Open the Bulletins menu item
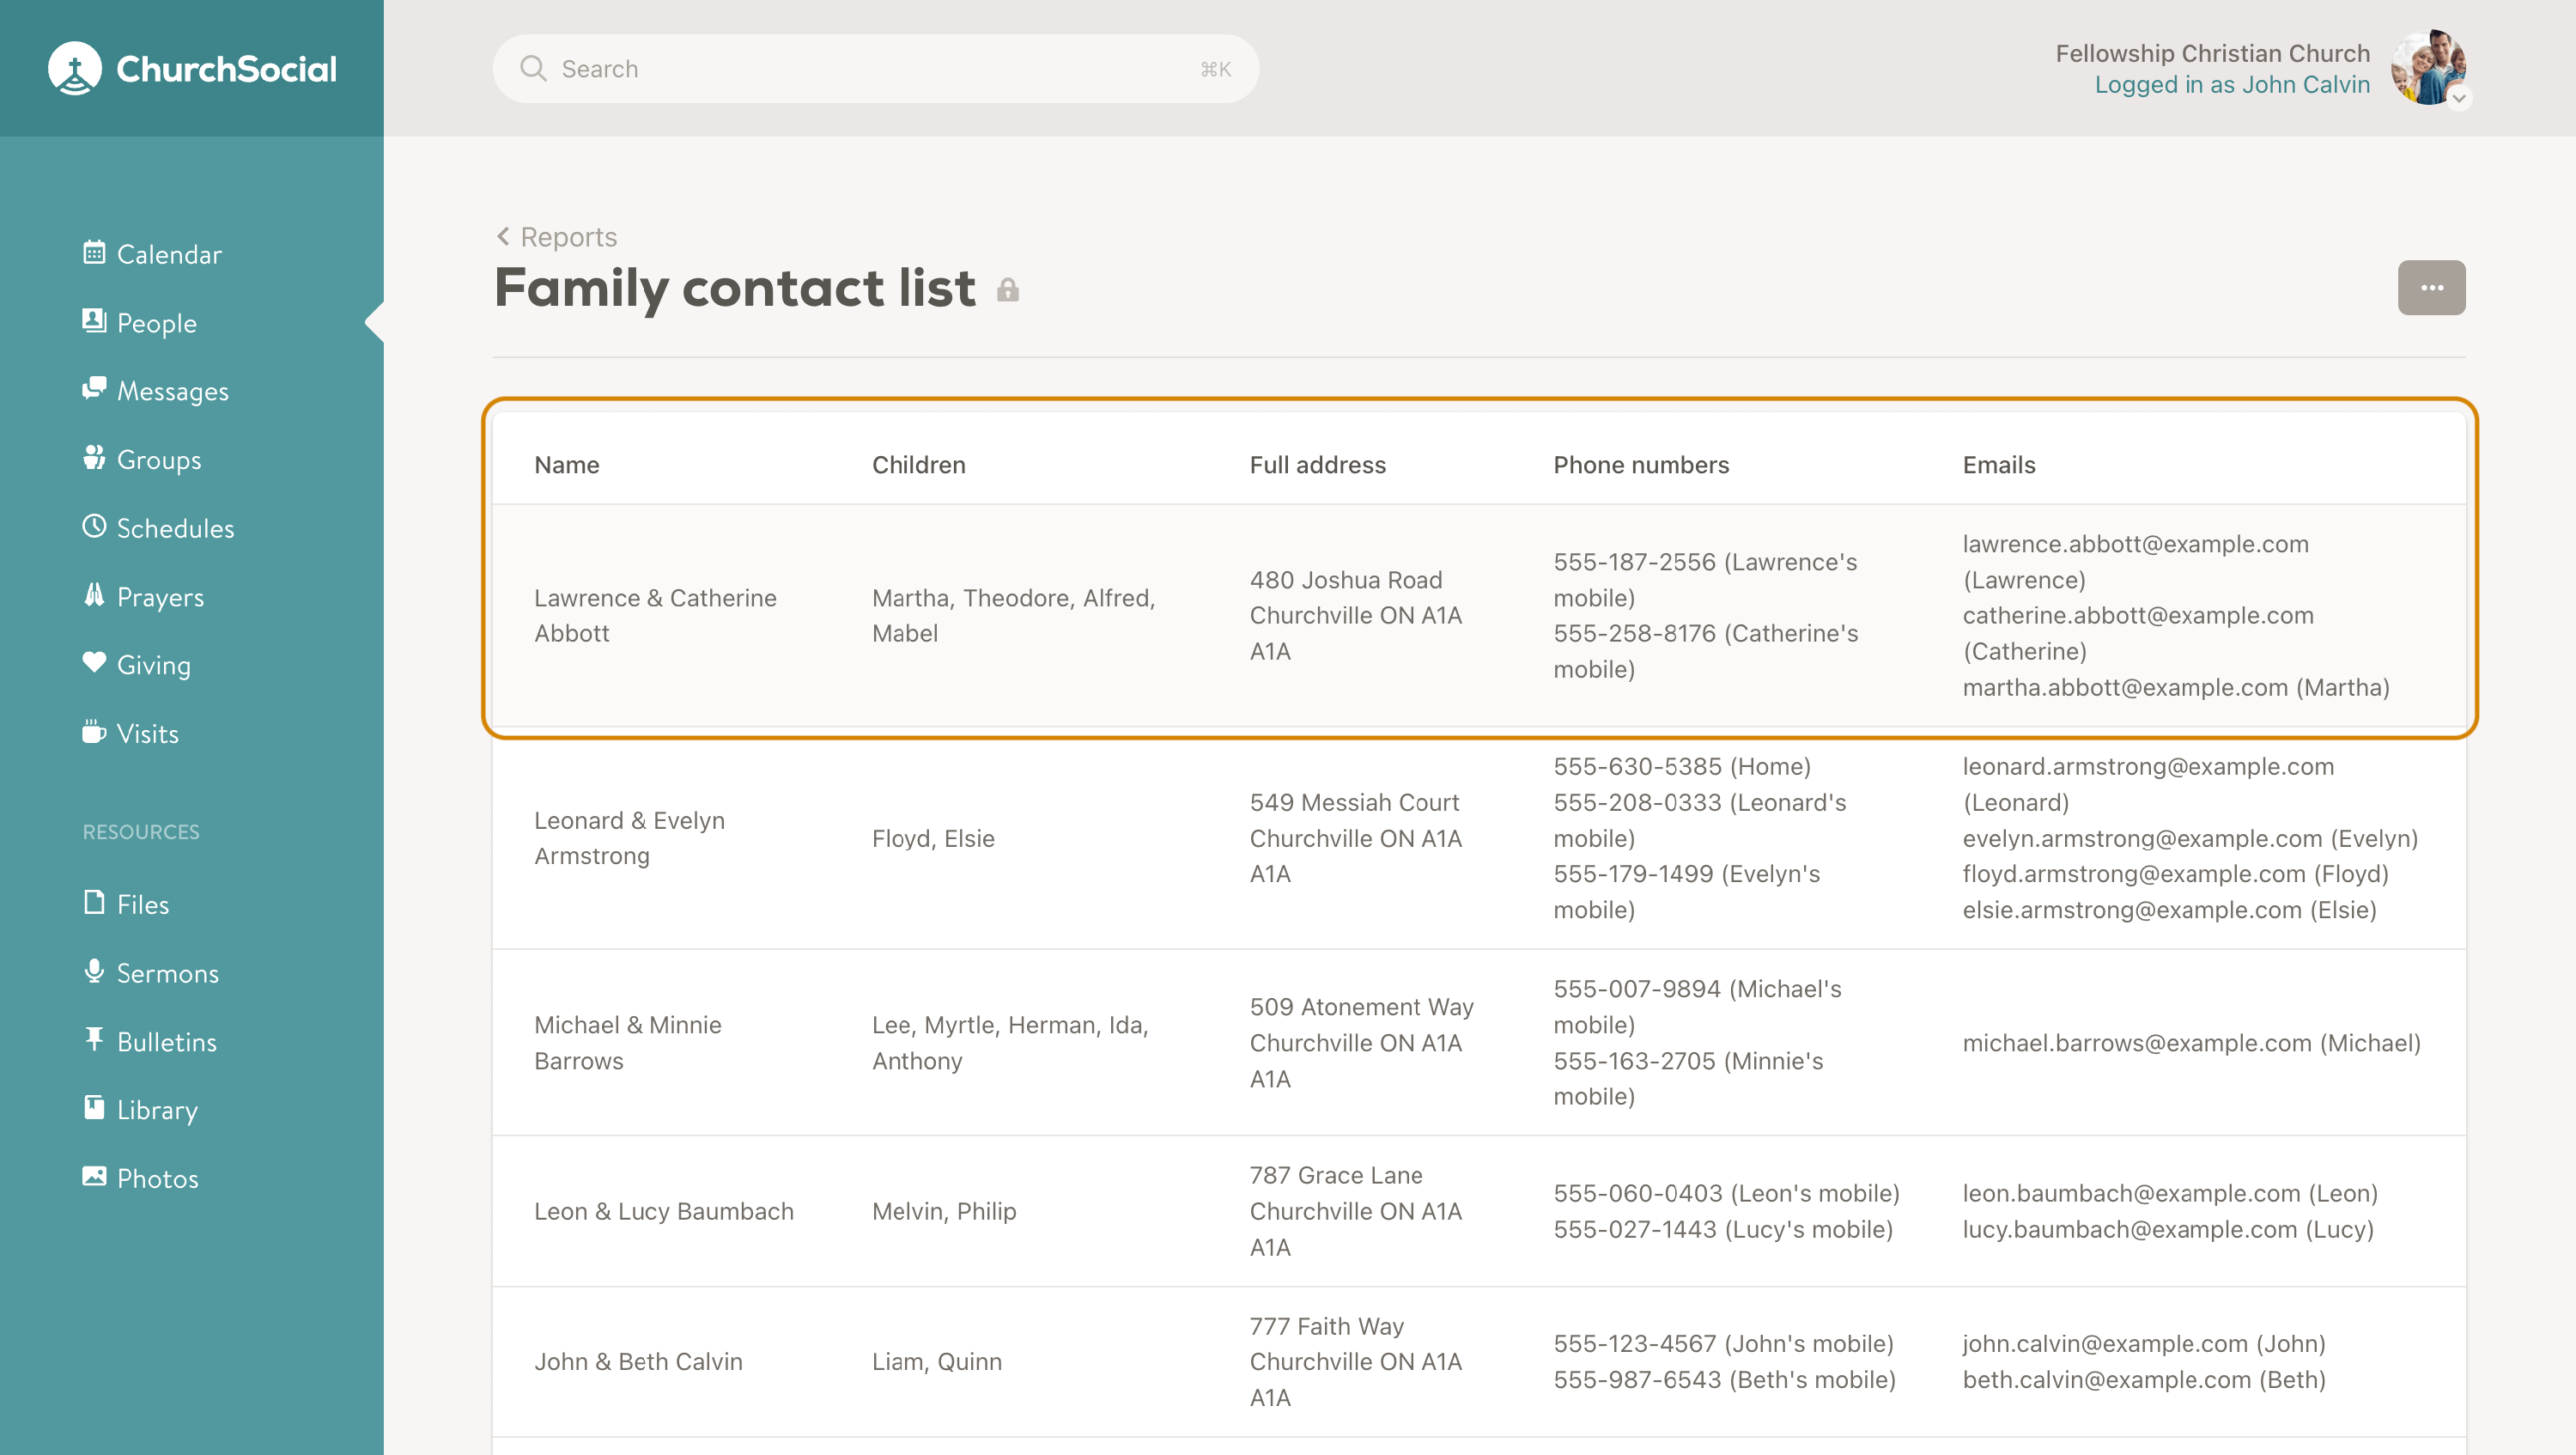 tap(166, 1041)
